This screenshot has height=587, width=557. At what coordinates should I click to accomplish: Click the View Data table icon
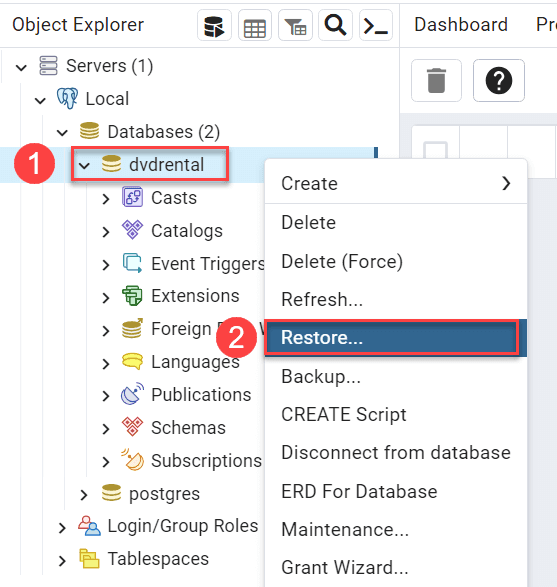coord(255,25)
